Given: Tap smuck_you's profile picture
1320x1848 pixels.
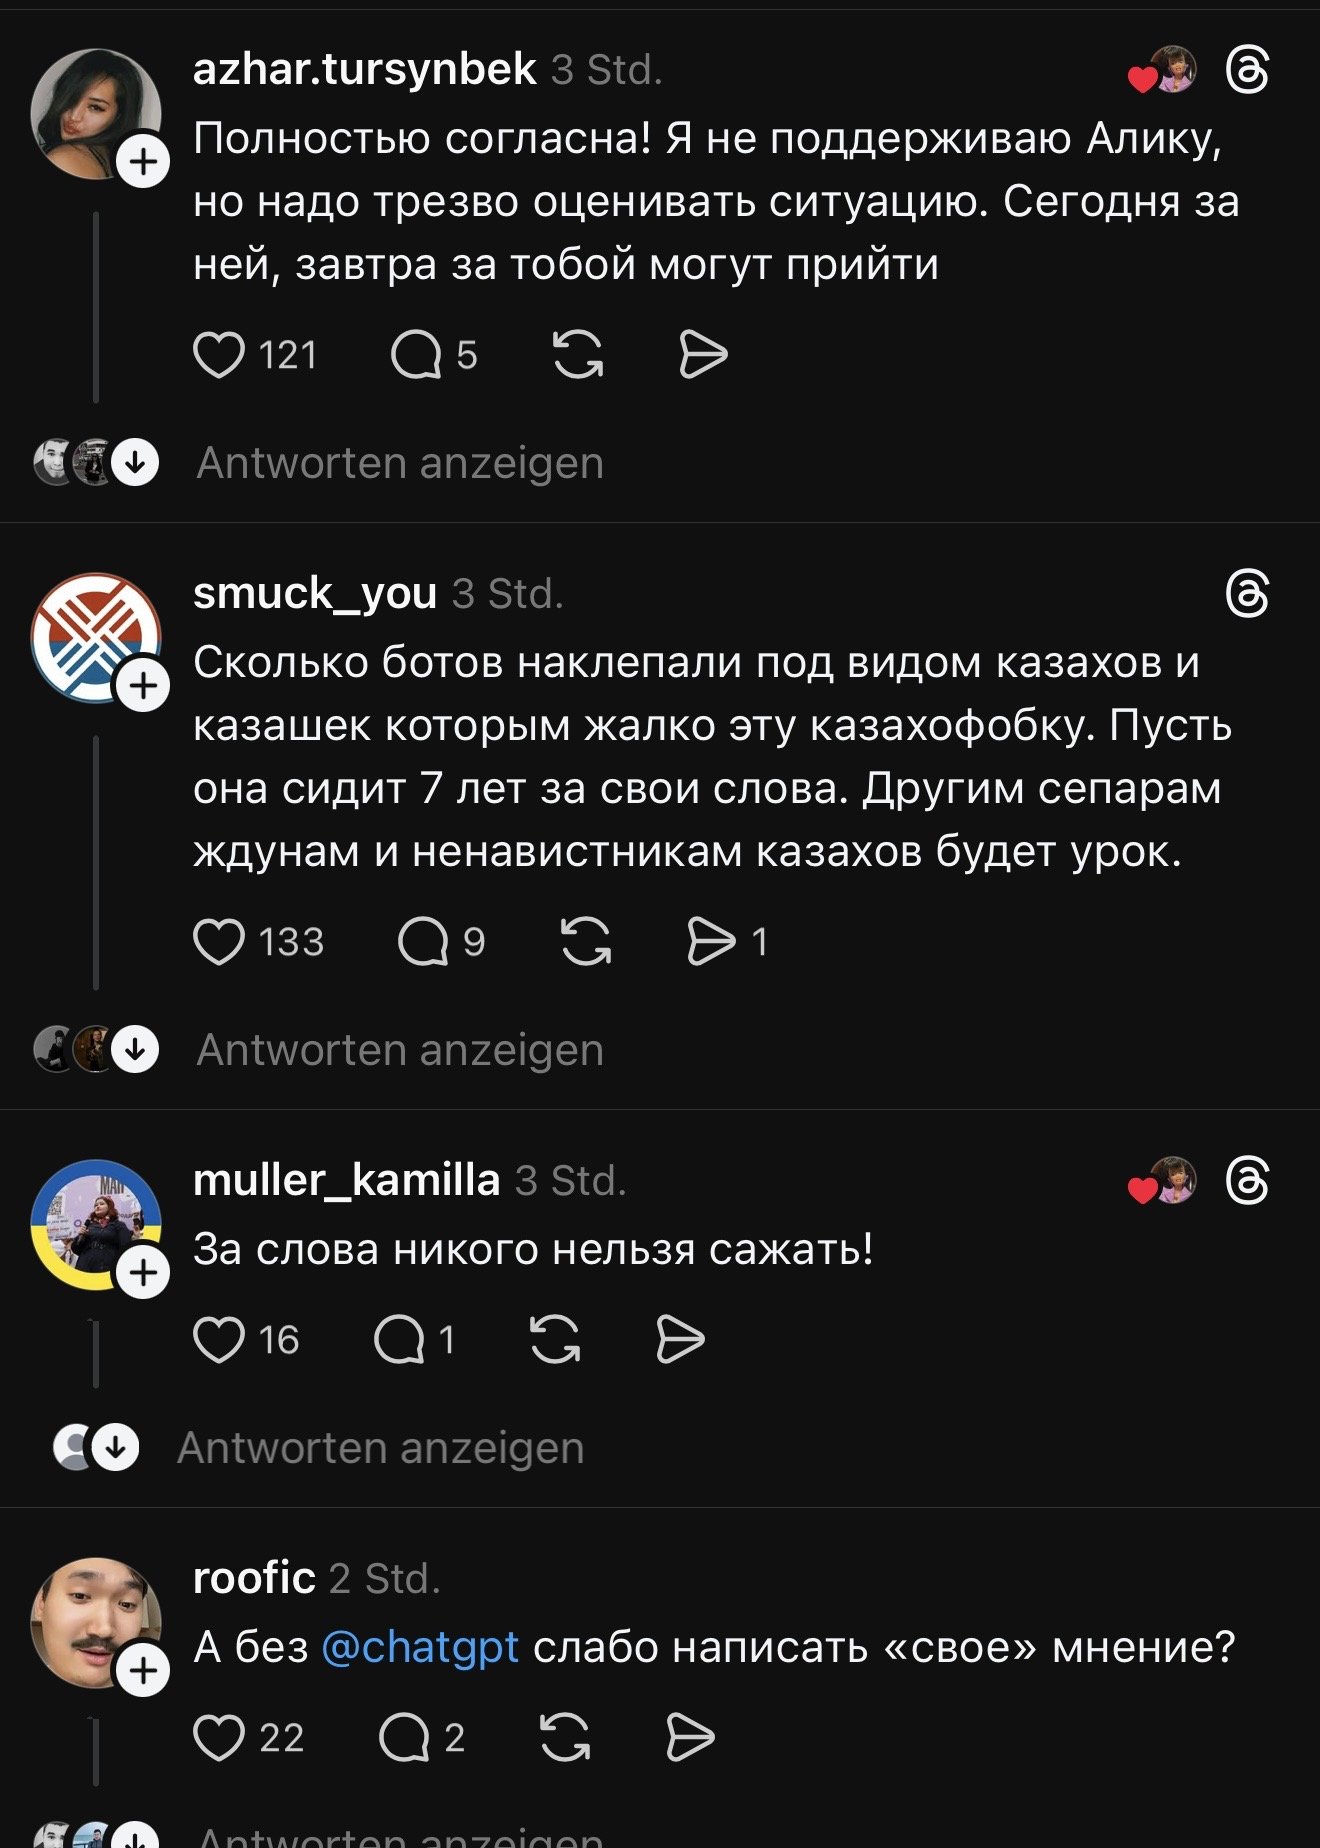Looking at the screenshot, I should [95, 637].
